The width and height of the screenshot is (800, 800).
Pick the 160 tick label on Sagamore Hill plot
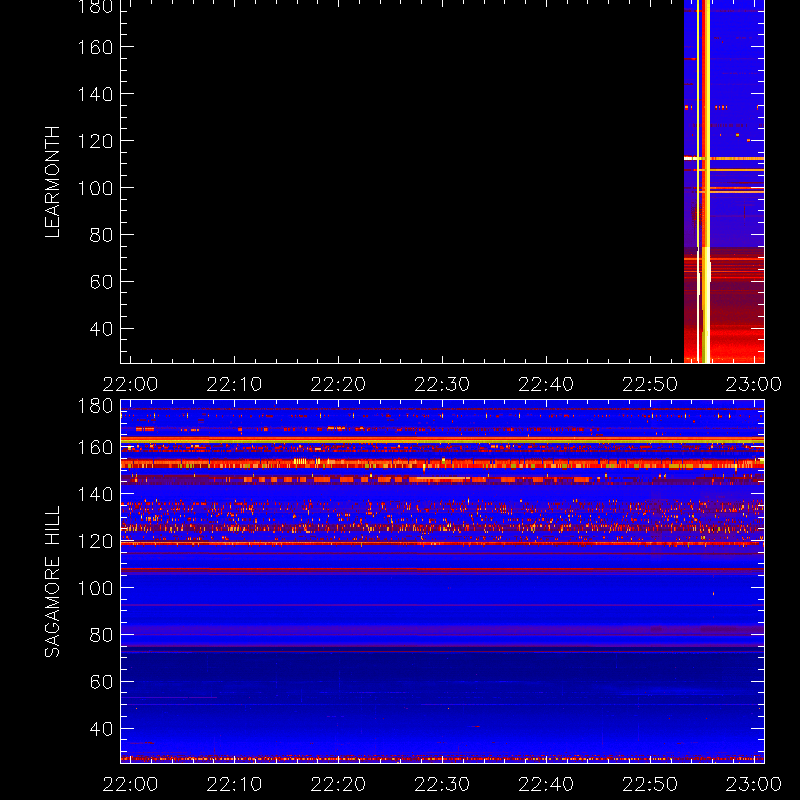coord(95,447)
